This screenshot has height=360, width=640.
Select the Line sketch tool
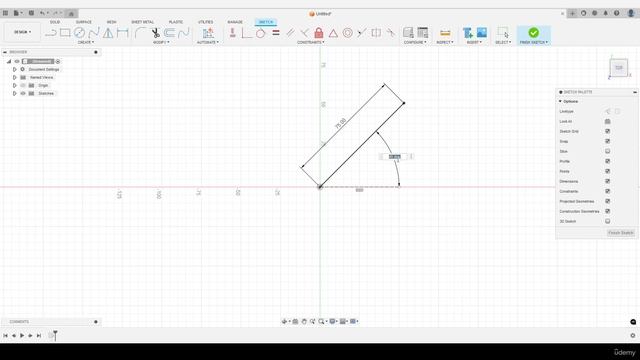[x=51, y=33]
